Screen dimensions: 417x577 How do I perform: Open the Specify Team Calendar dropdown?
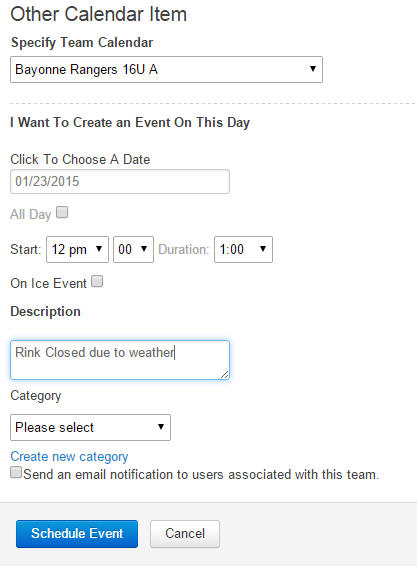(166, 70)
